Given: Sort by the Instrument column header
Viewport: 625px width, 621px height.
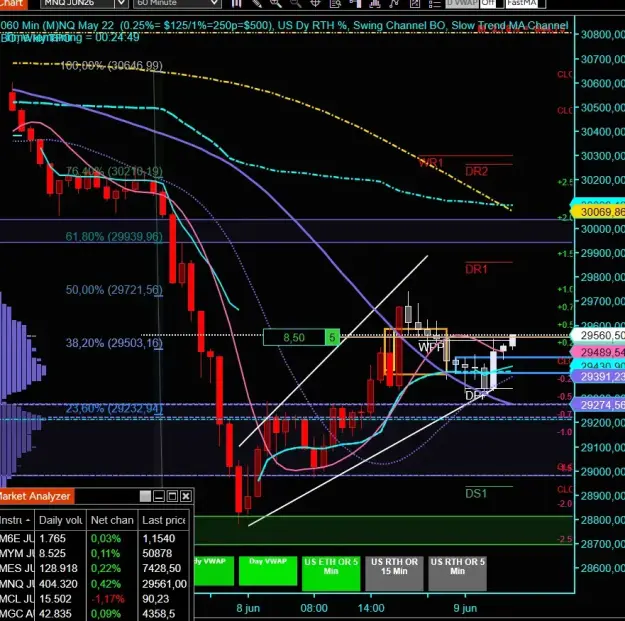Looking at the screenshot, I should tap(17, 520).
